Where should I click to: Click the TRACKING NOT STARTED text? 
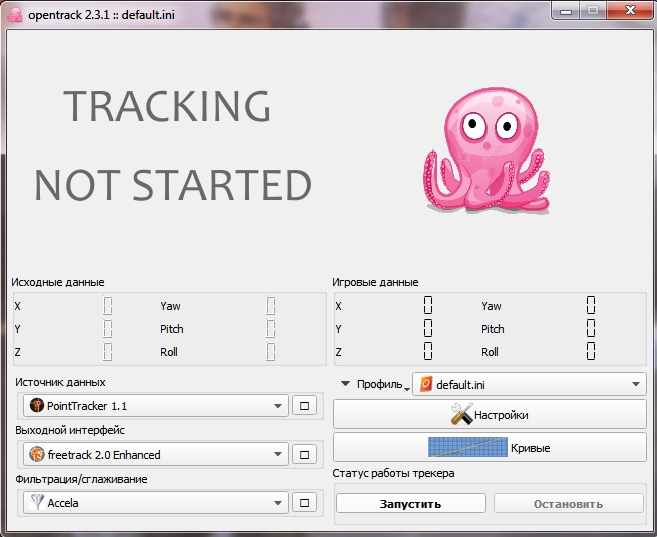(x=173, y=145)
